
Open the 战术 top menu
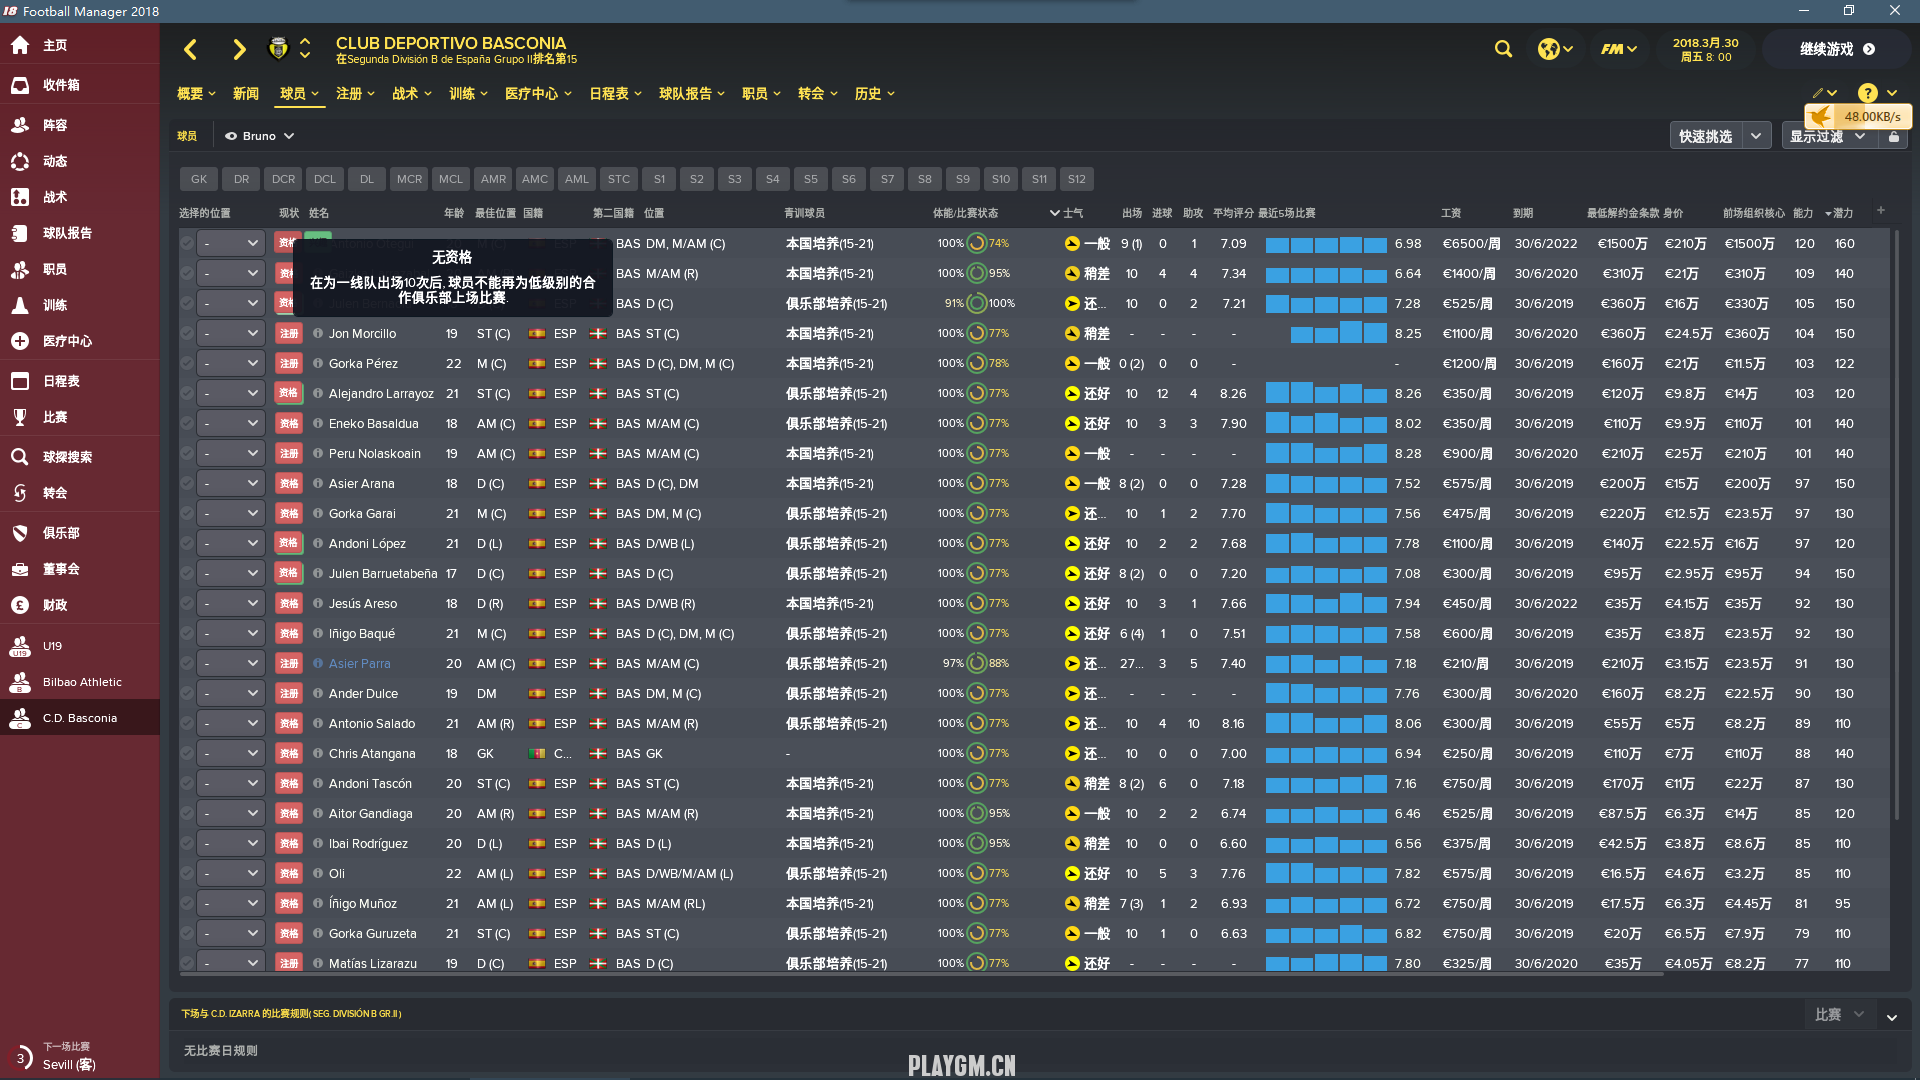tap(412, 93)
